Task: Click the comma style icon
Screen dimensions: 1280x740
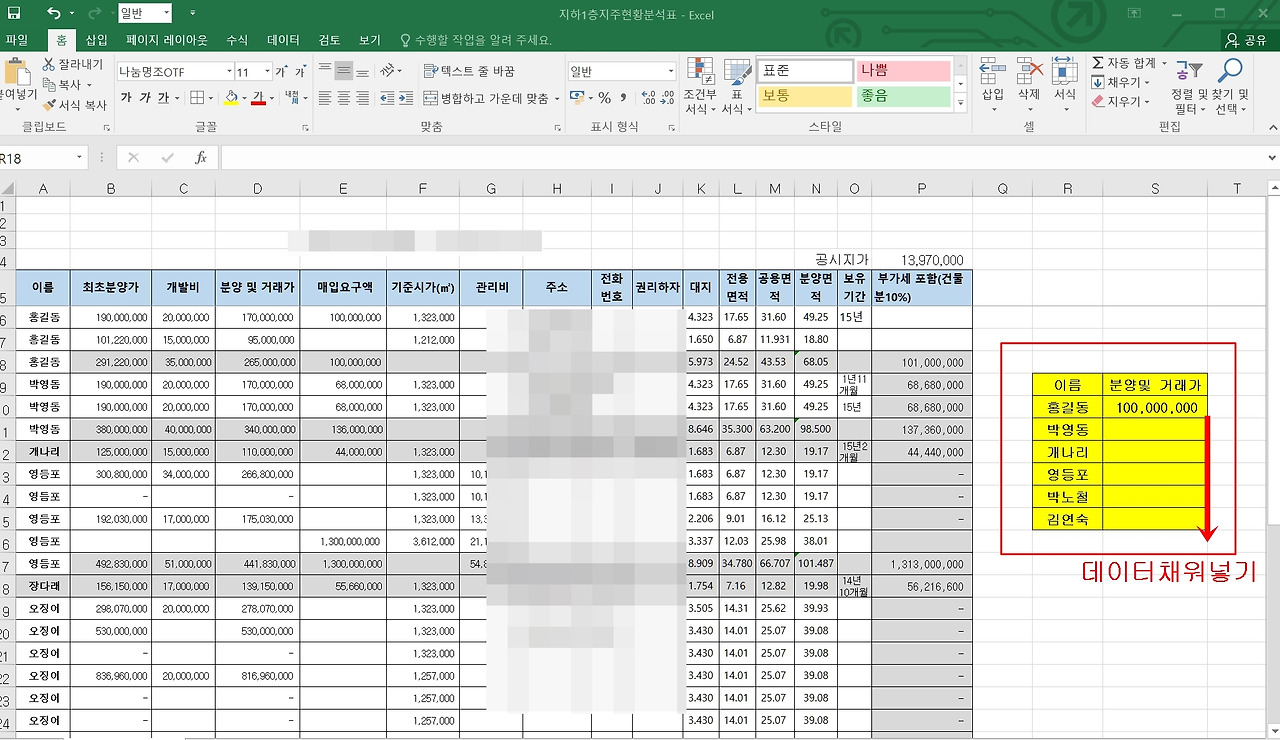Action: 624,98
